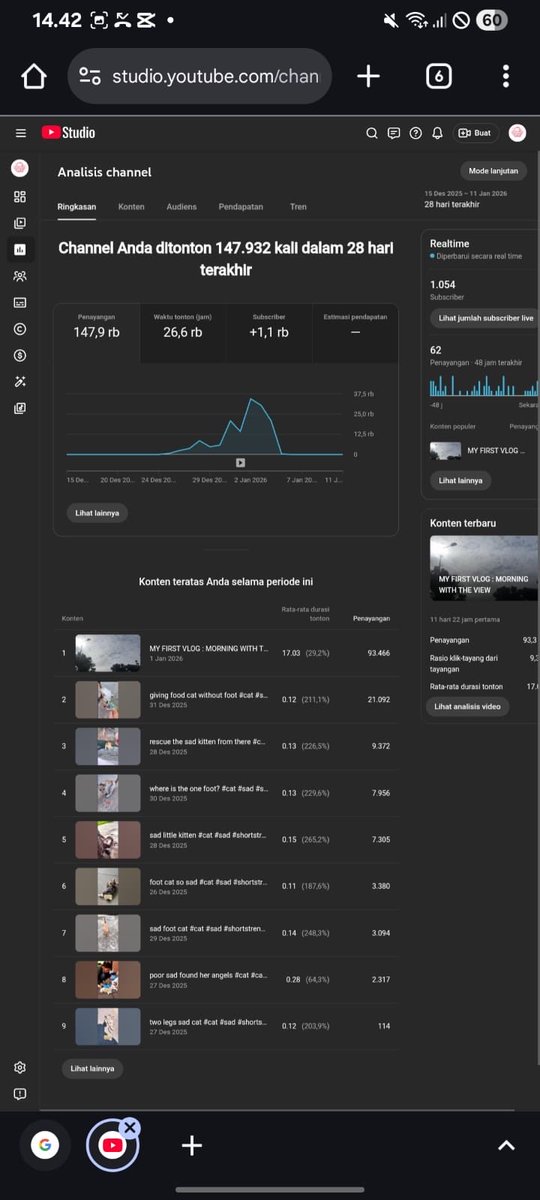Tap the Google app icon in bottom bar
This screenshot has width=540, height=1200.
pyautogui.click(x=45, y=1145)
